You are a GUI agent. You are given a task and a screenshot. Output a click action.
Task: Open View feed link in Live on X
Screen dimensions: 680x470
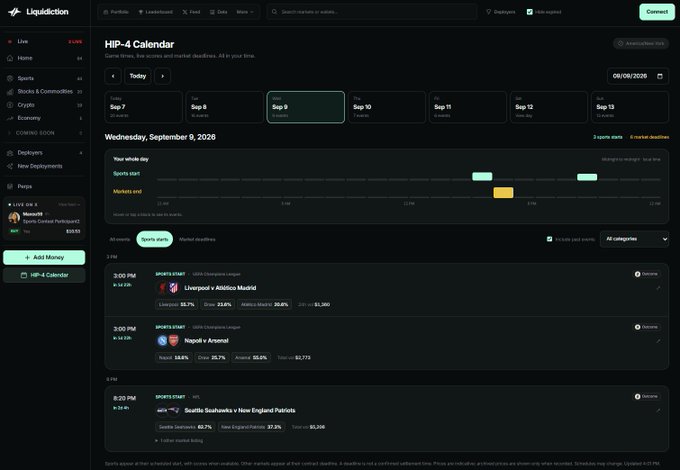coord(69,204)
